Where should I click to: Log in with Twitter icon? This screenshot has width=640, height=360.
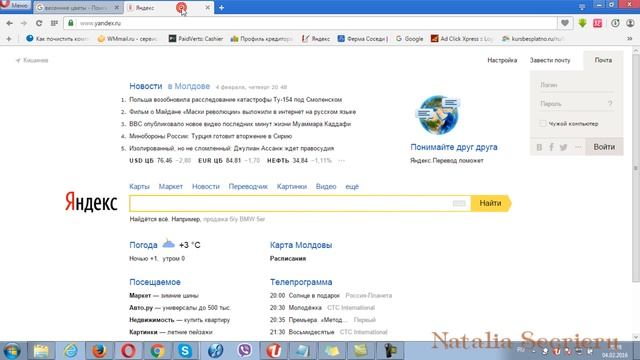point(564,147)
